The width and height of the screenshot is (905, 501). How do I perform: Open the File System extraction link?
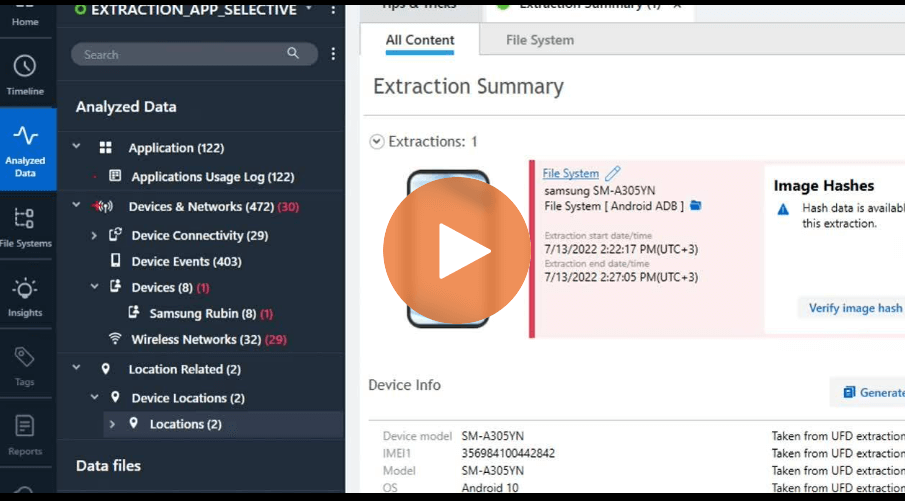[570, 173]
